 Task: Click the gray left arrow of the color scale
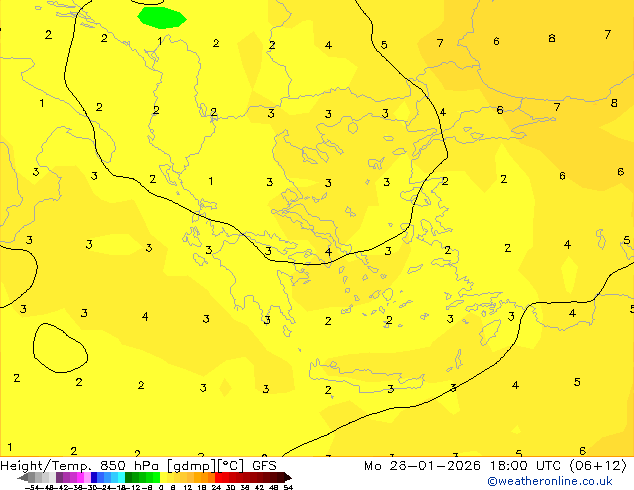[x=22, y=477]
